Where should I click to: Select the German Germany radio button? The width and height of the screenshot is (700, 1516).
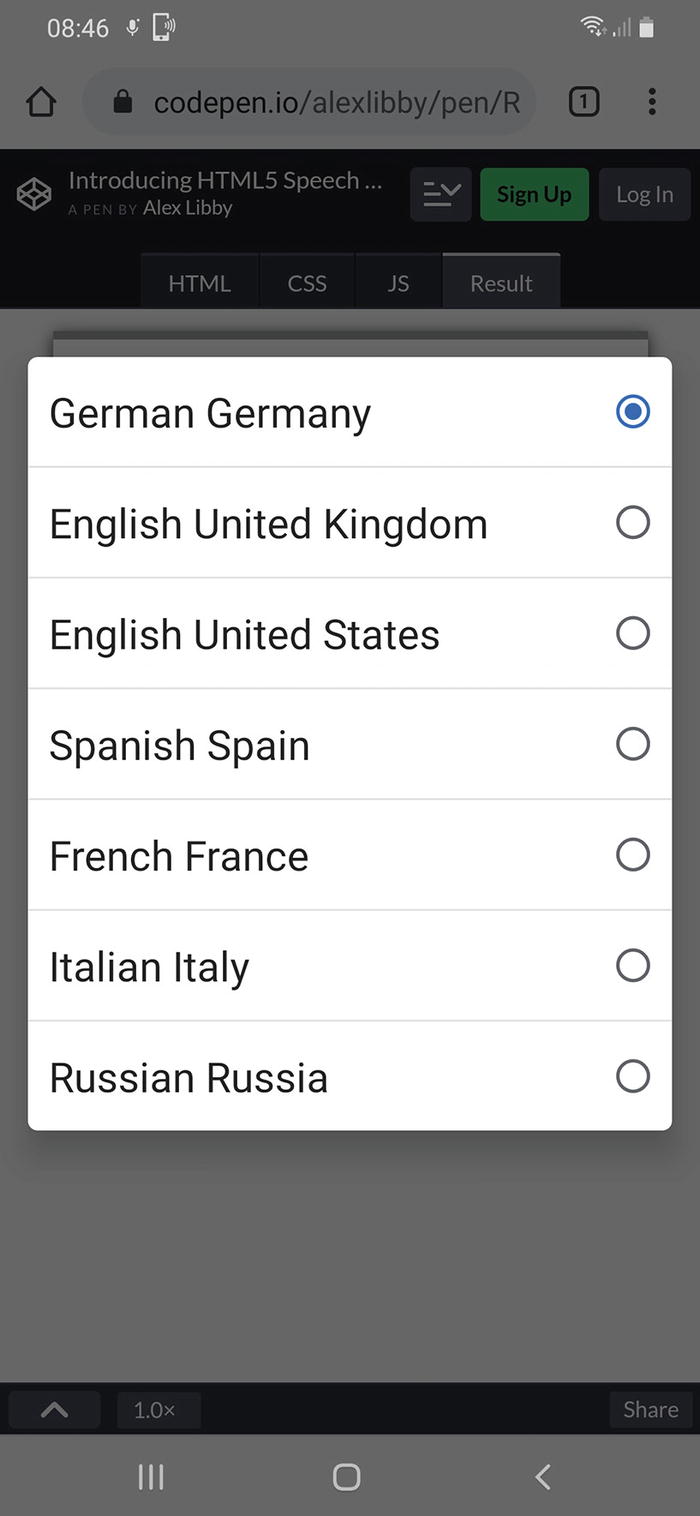632,412
